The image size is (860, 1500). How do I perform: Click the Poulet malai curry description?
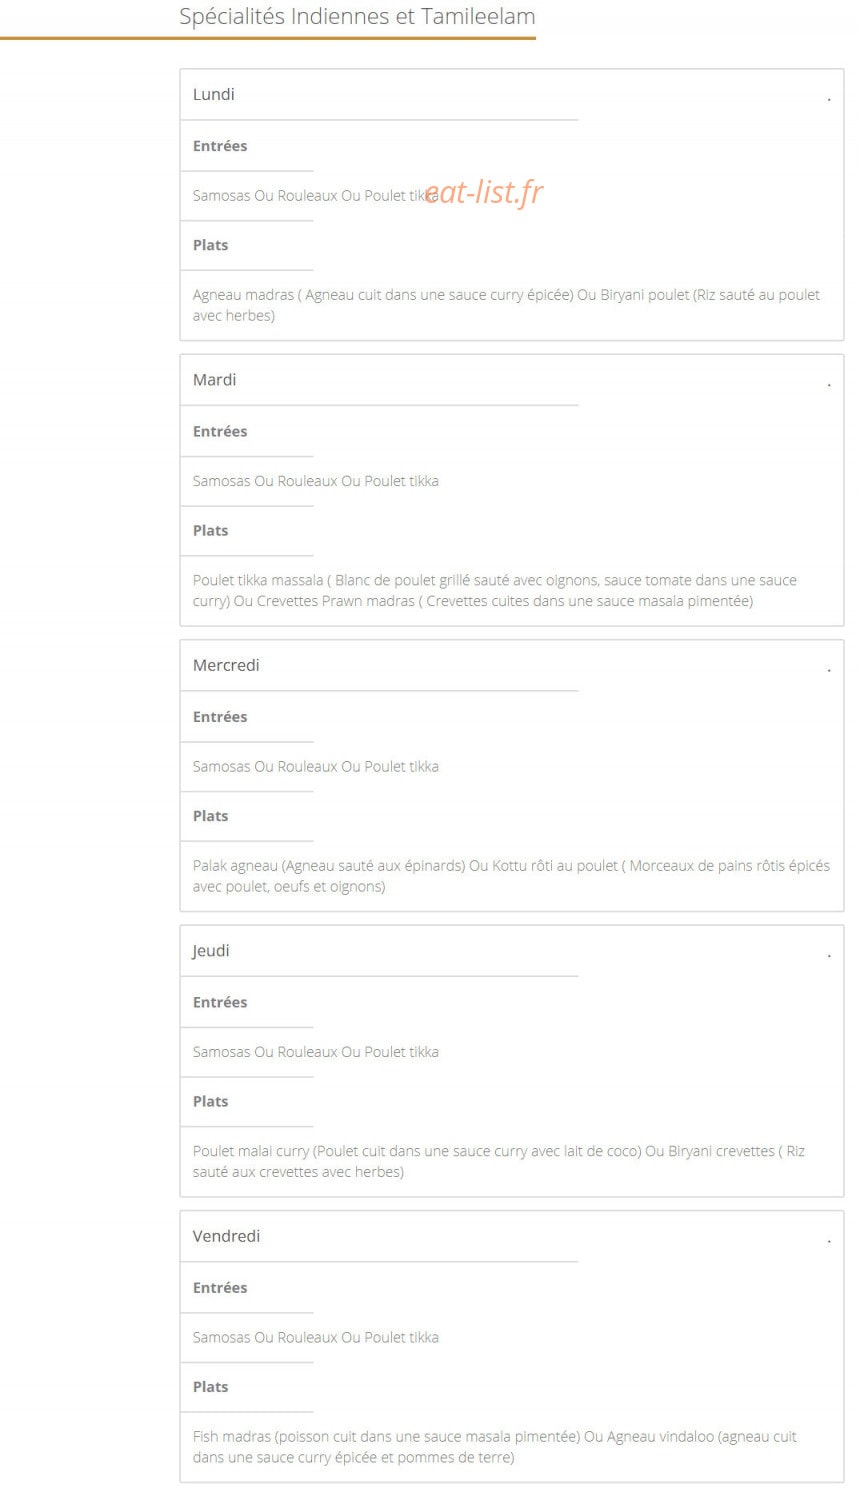(499, 1161)
